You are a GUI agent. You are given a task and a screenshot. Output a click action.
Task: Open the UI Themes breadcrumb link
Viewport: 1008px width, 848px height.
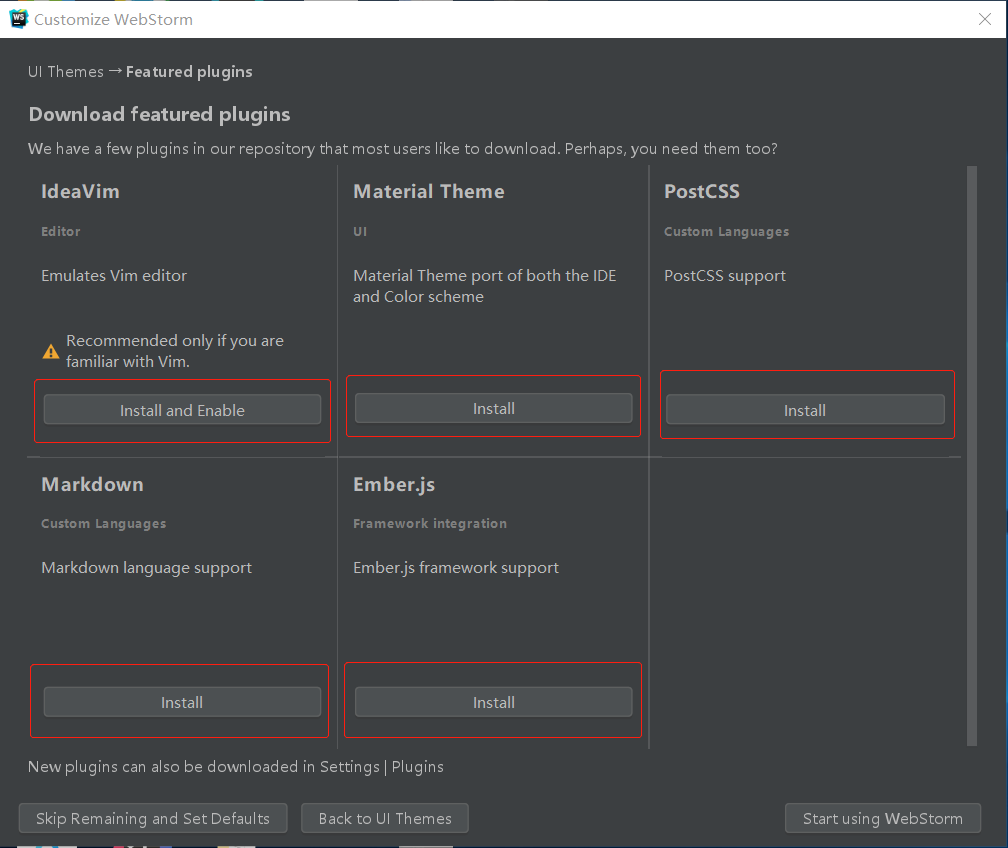(65, 71)
